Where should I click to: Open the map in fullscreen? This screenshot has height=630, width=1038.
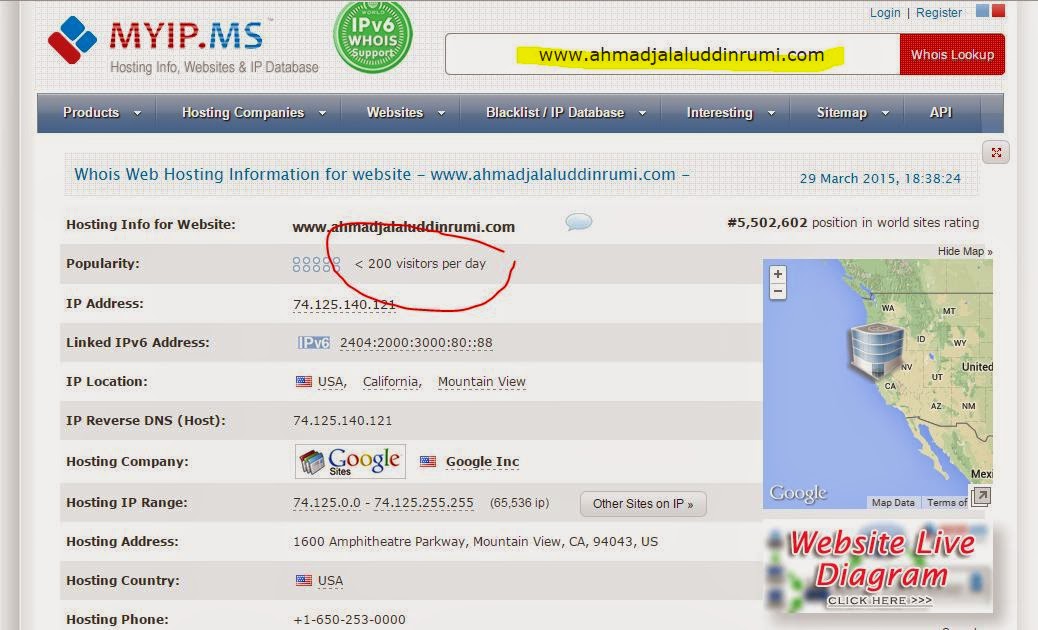980,496
